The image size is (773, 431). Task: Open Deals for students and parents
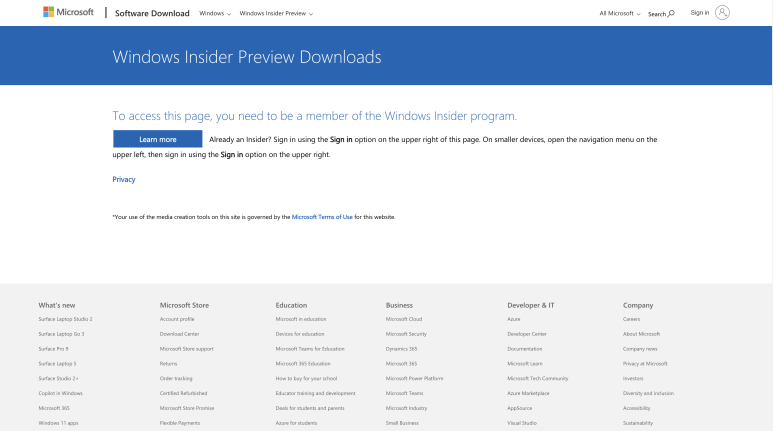pyautogui.click(x=310, y=408)
